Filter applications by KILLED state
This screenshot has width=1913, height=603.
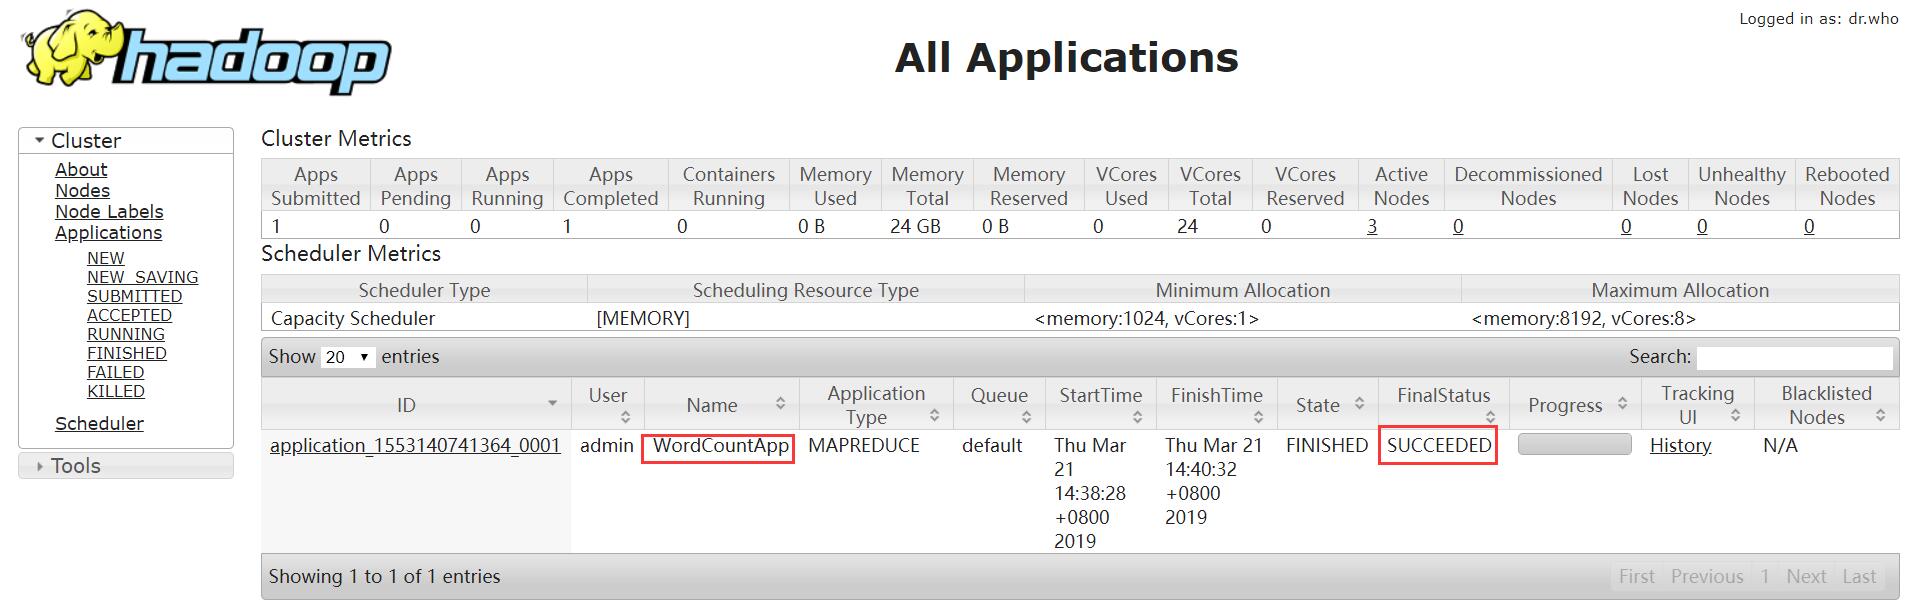click(116, 391)
